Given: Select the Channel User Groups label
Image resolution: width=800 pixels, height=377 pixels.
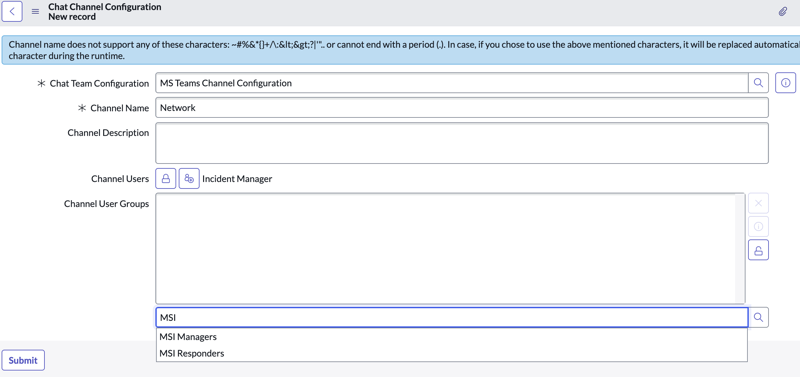Looking at the screenshot, I should pos(106,204).
